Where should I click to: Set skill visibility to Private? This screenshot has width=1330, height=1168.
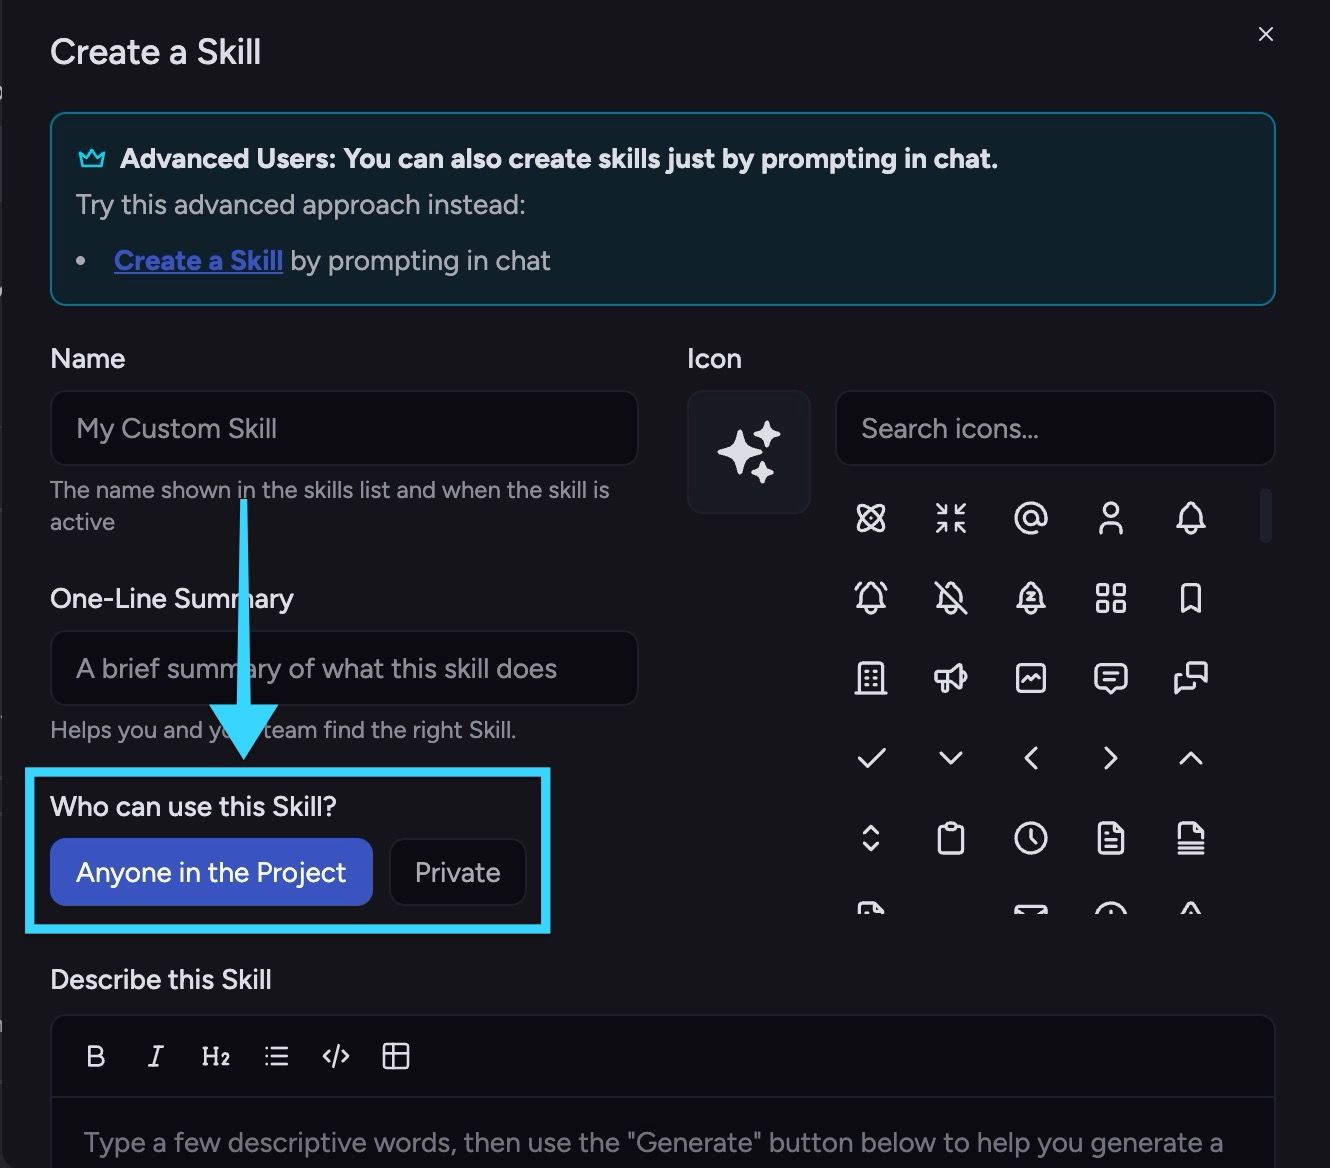(x=457, y=872)
